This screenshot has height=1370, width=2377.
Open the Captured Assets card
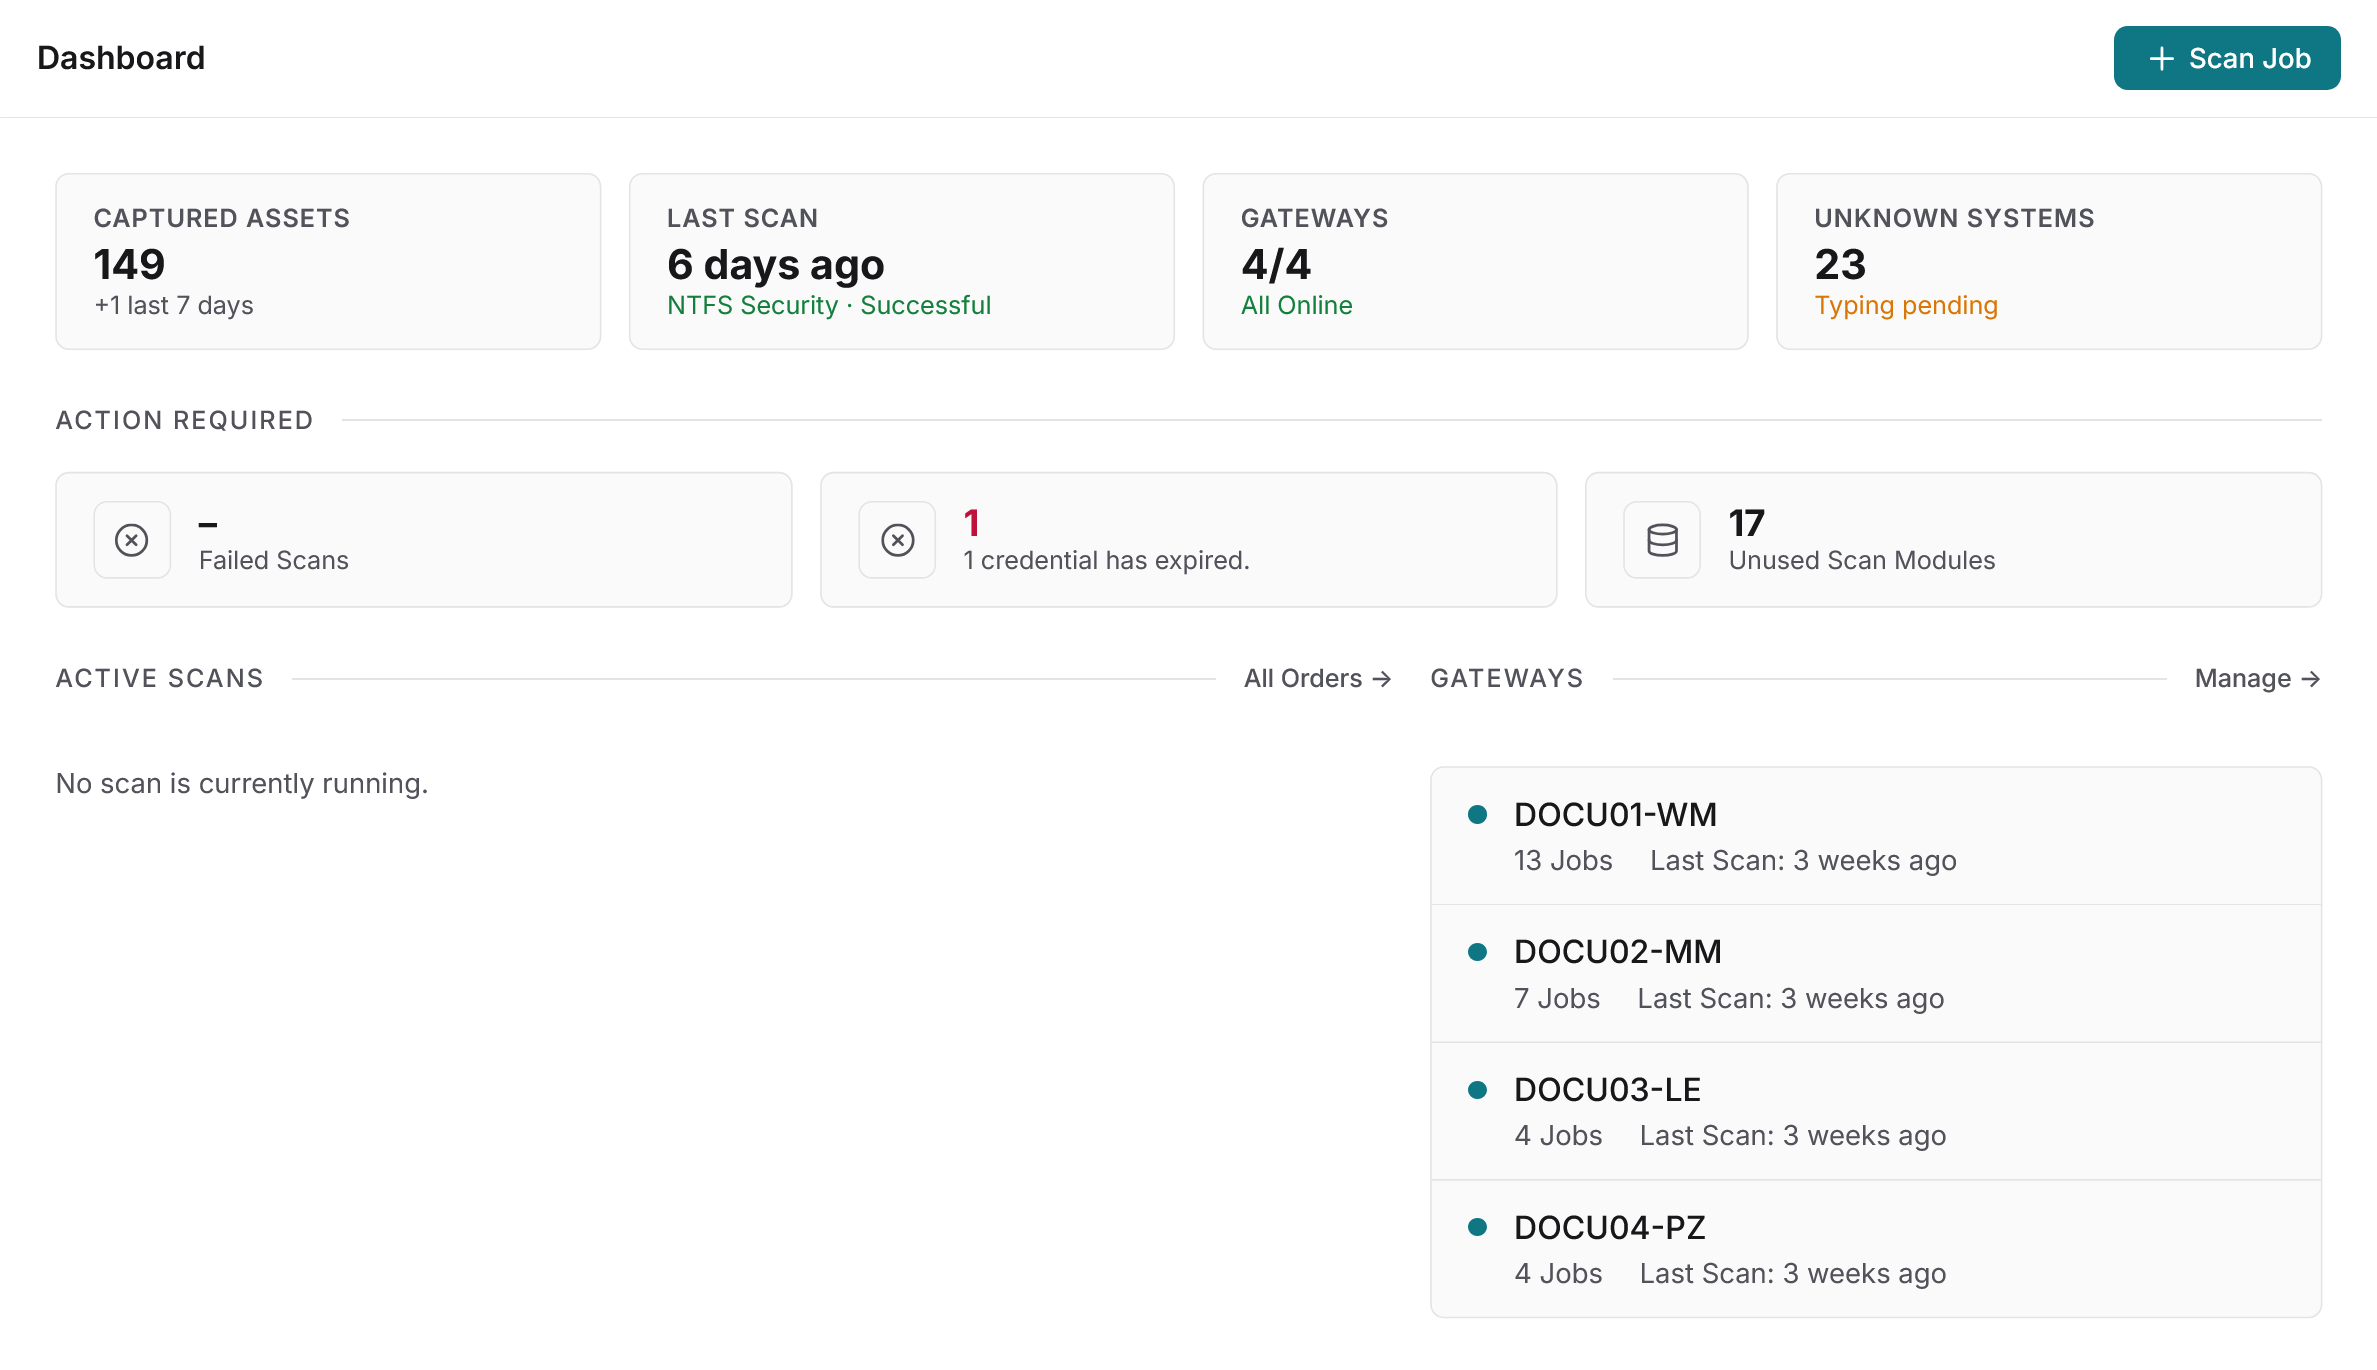pos(328,261)
